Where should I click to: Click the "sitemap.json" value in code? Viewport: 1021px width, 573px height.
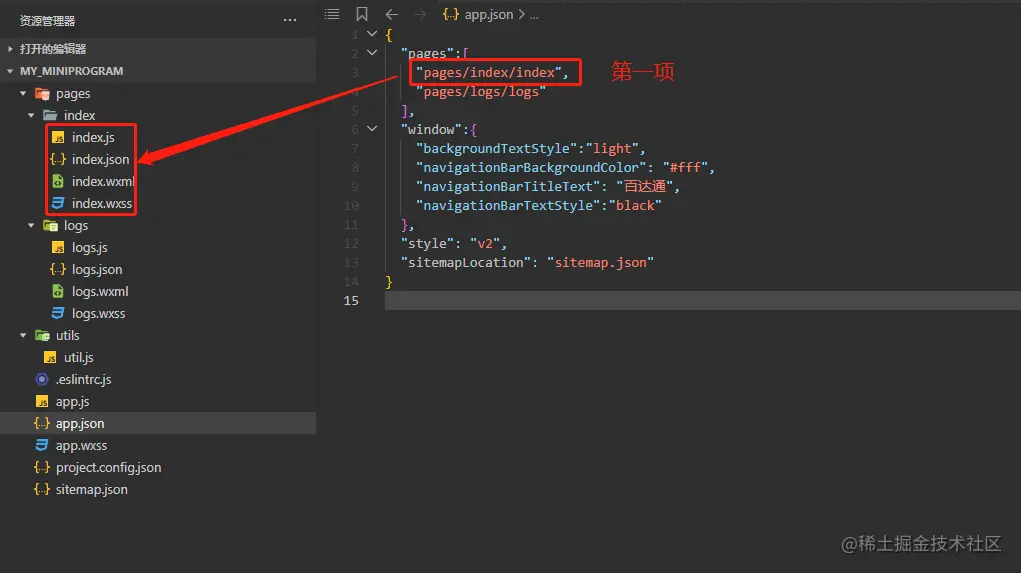(x=600, y=262)
